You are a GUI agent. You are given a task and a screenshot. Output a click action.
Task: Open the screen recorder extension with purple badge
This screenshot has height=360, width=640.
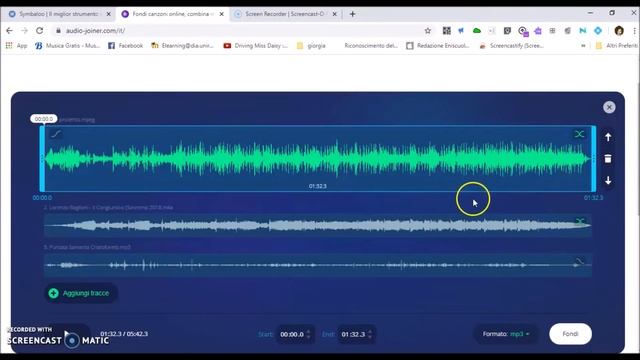[x=523, y=31]
